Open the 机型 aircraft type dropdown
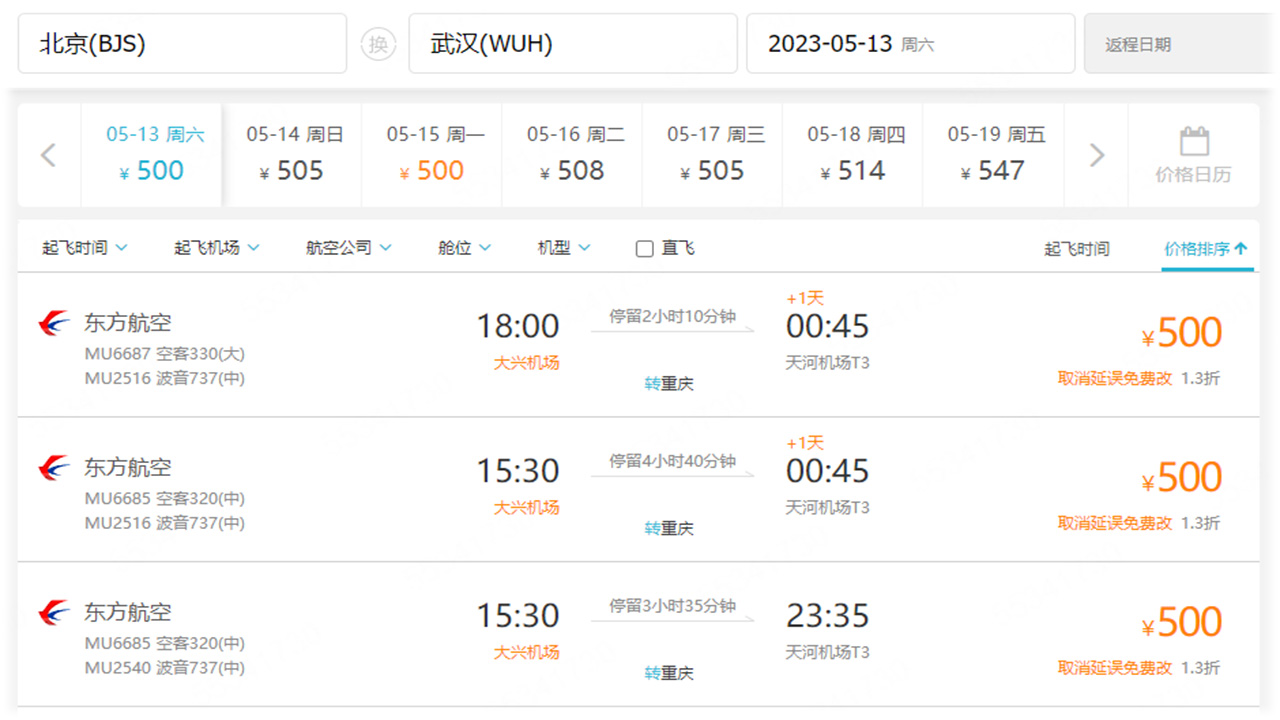The height and width of the screenshot is (720, 1280). point(563,247)
